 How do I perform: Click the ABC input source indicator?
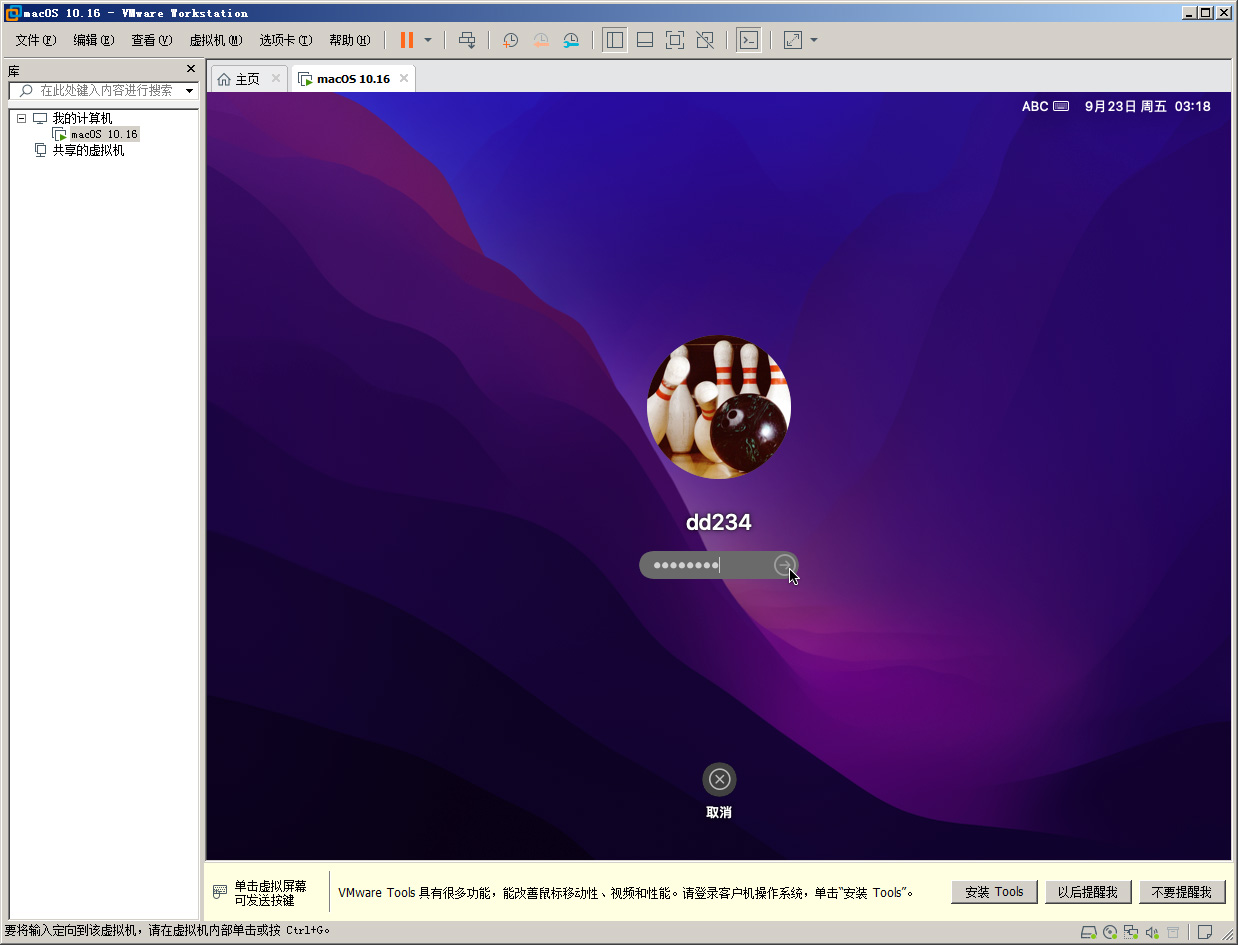click(x=1045, y=106)
